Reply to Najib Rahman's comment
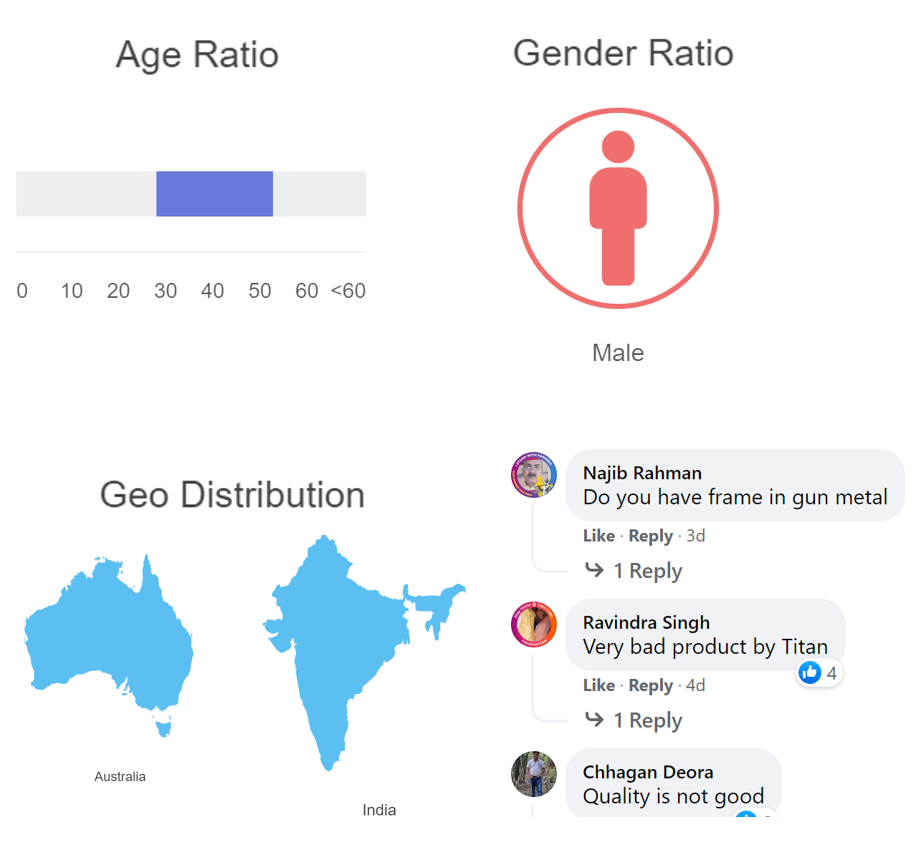The height and width of the screenshot is (843, 913). [x=650, y=536]
